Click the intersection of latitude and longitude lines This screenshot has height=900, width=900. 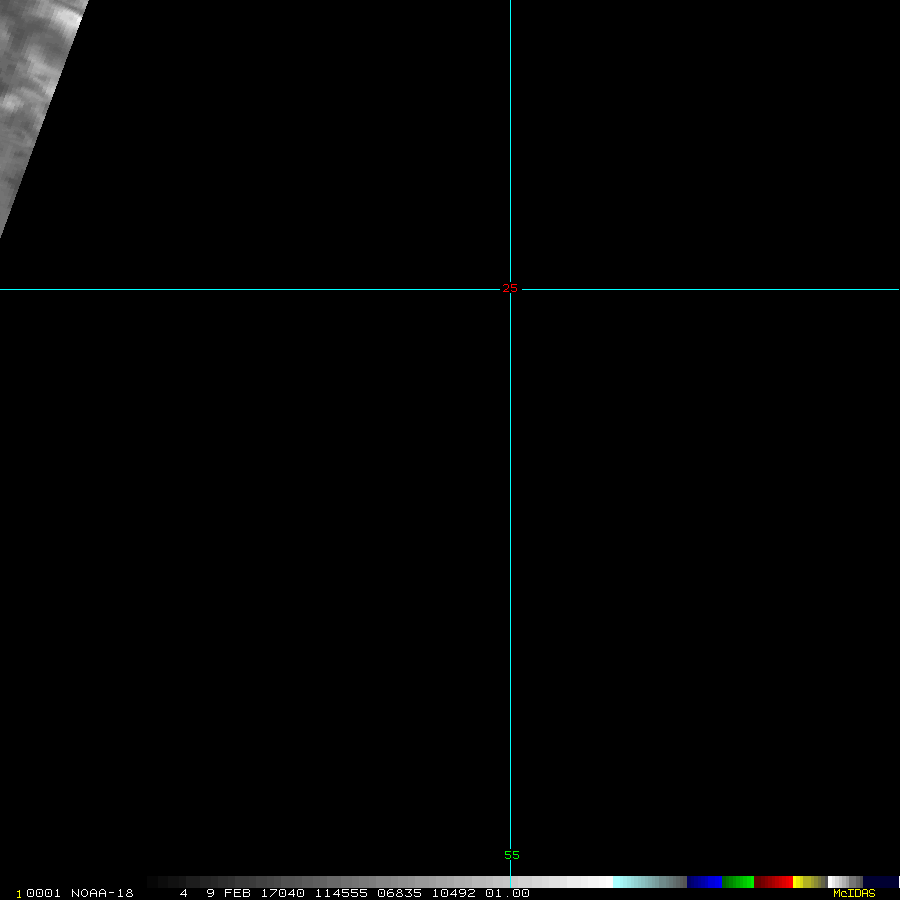[510, 289]
